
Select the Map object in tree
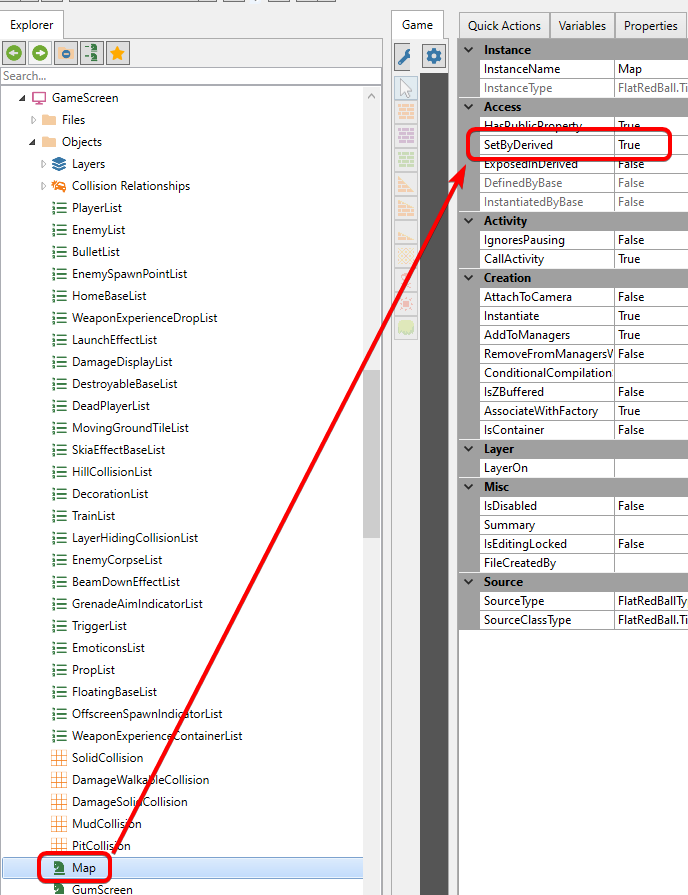point(84,868)
